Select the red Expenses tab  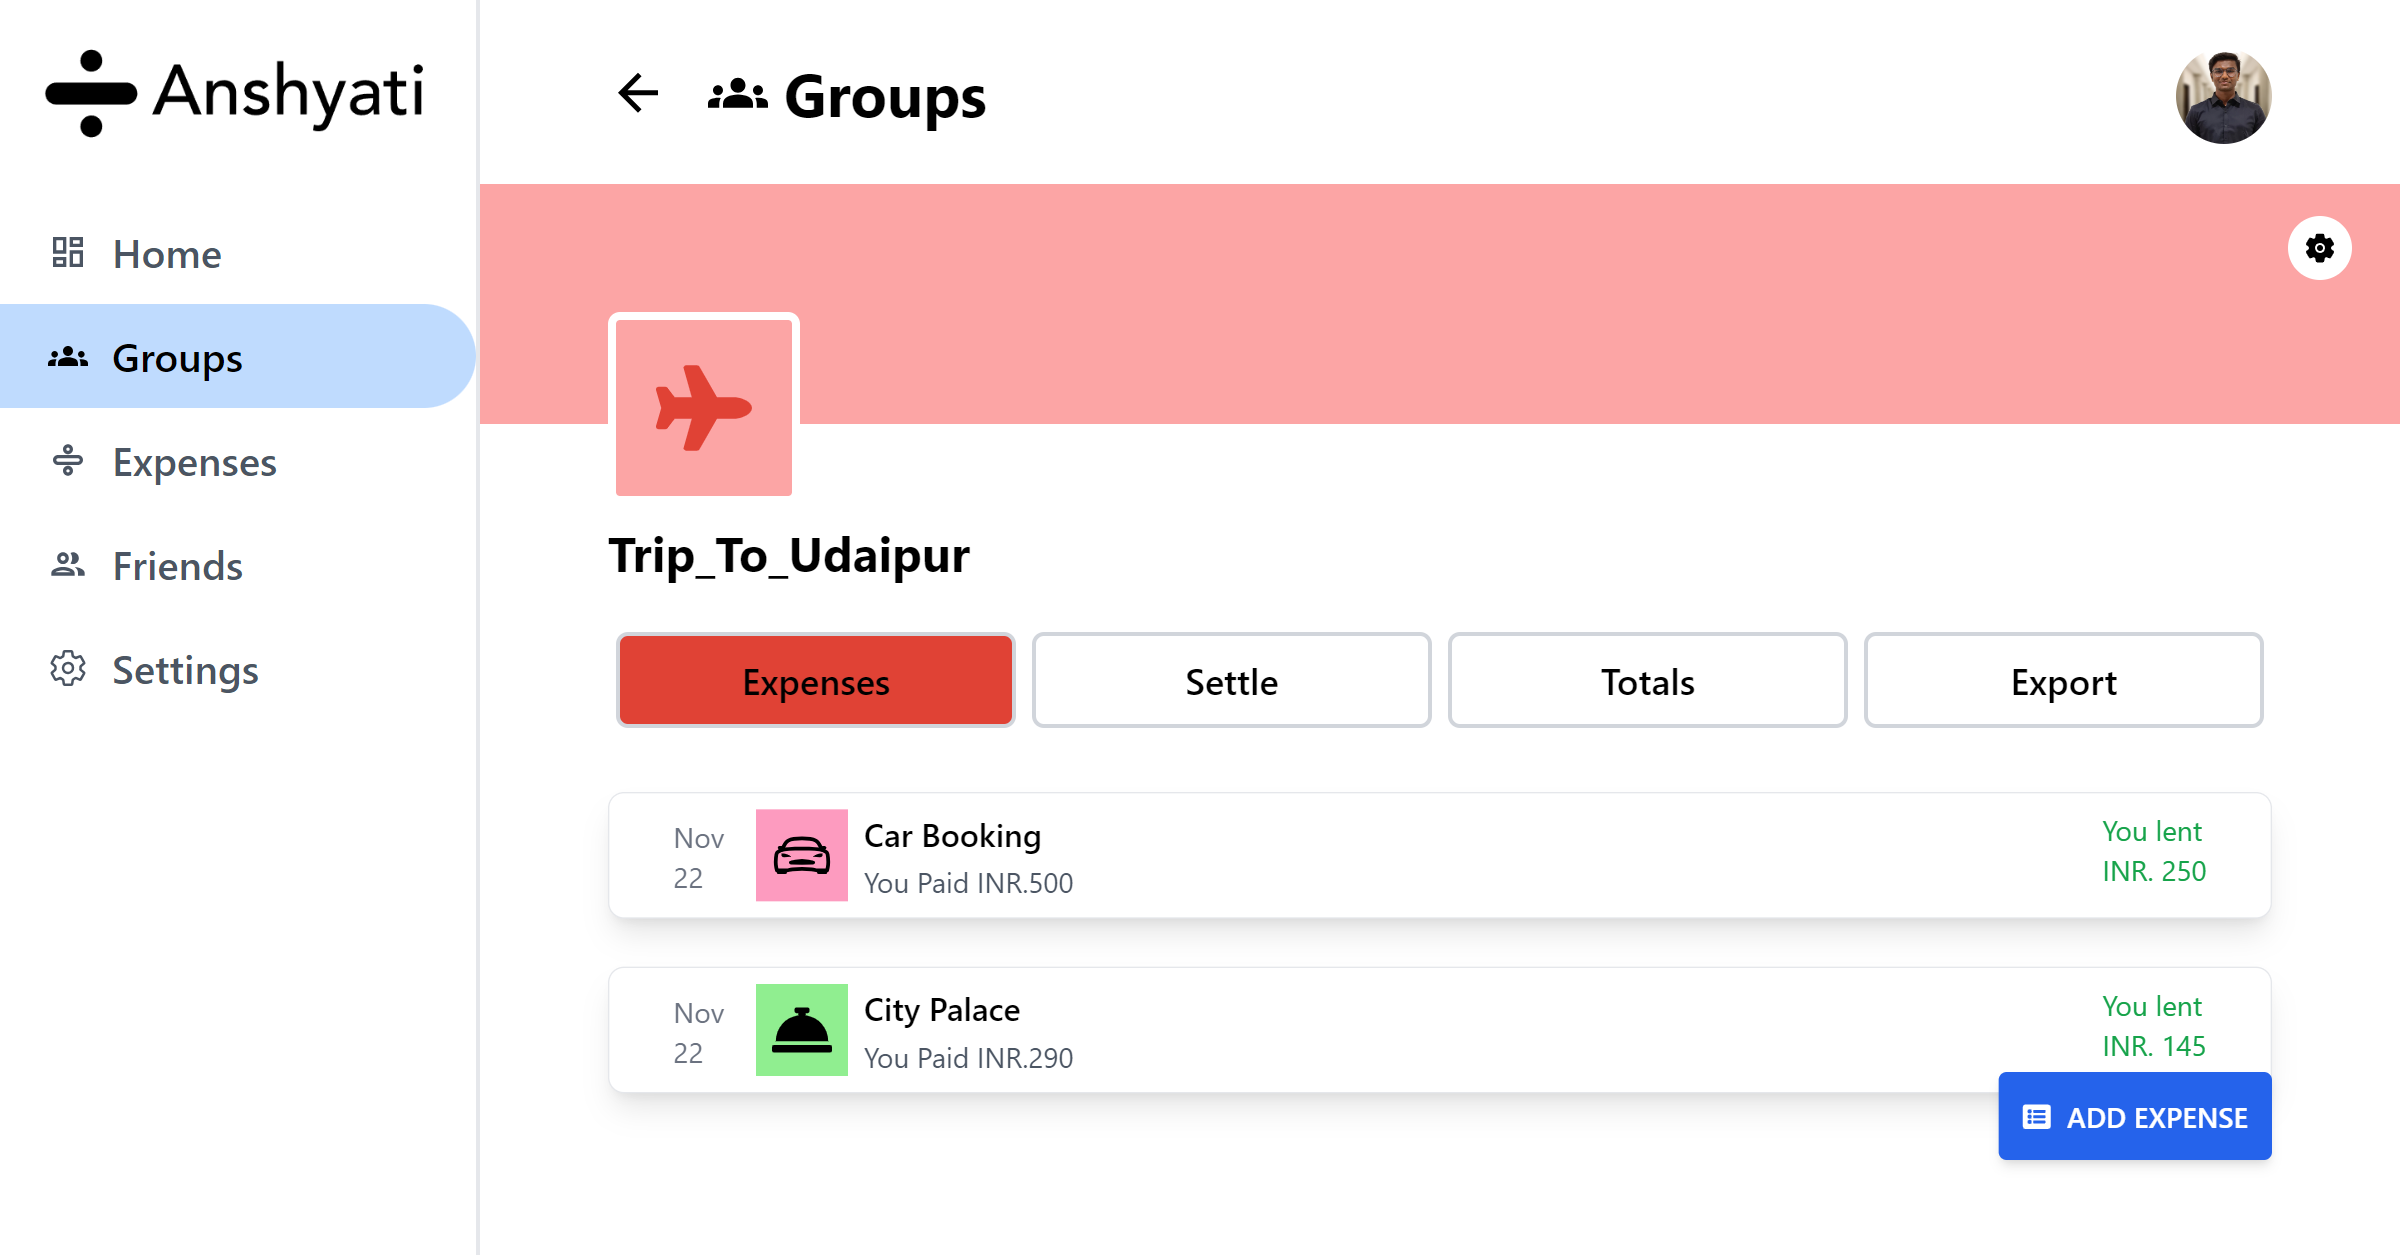(815, 681)
